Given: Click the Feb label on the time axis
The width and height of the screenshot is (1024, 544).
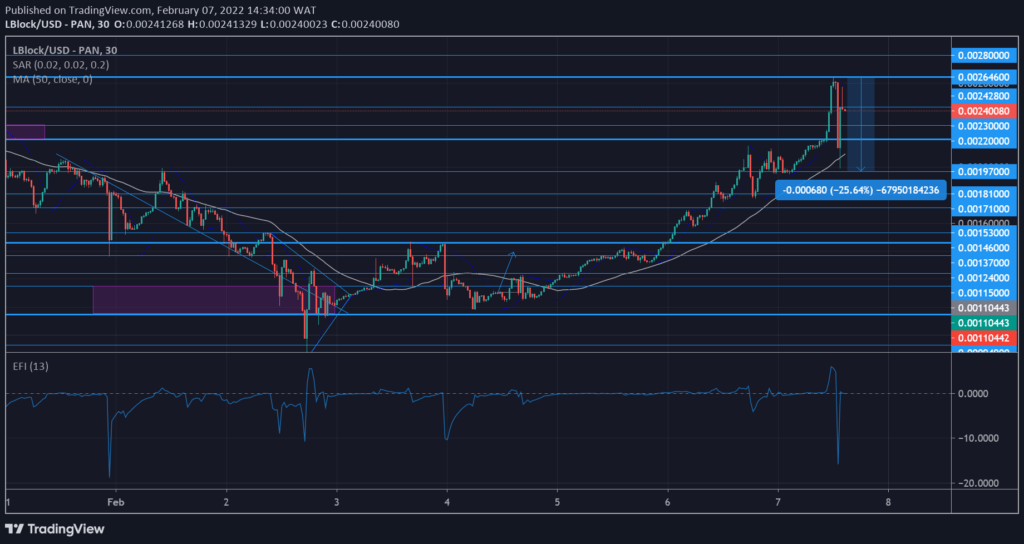Looking at the screenshot, I should [116, 502].
